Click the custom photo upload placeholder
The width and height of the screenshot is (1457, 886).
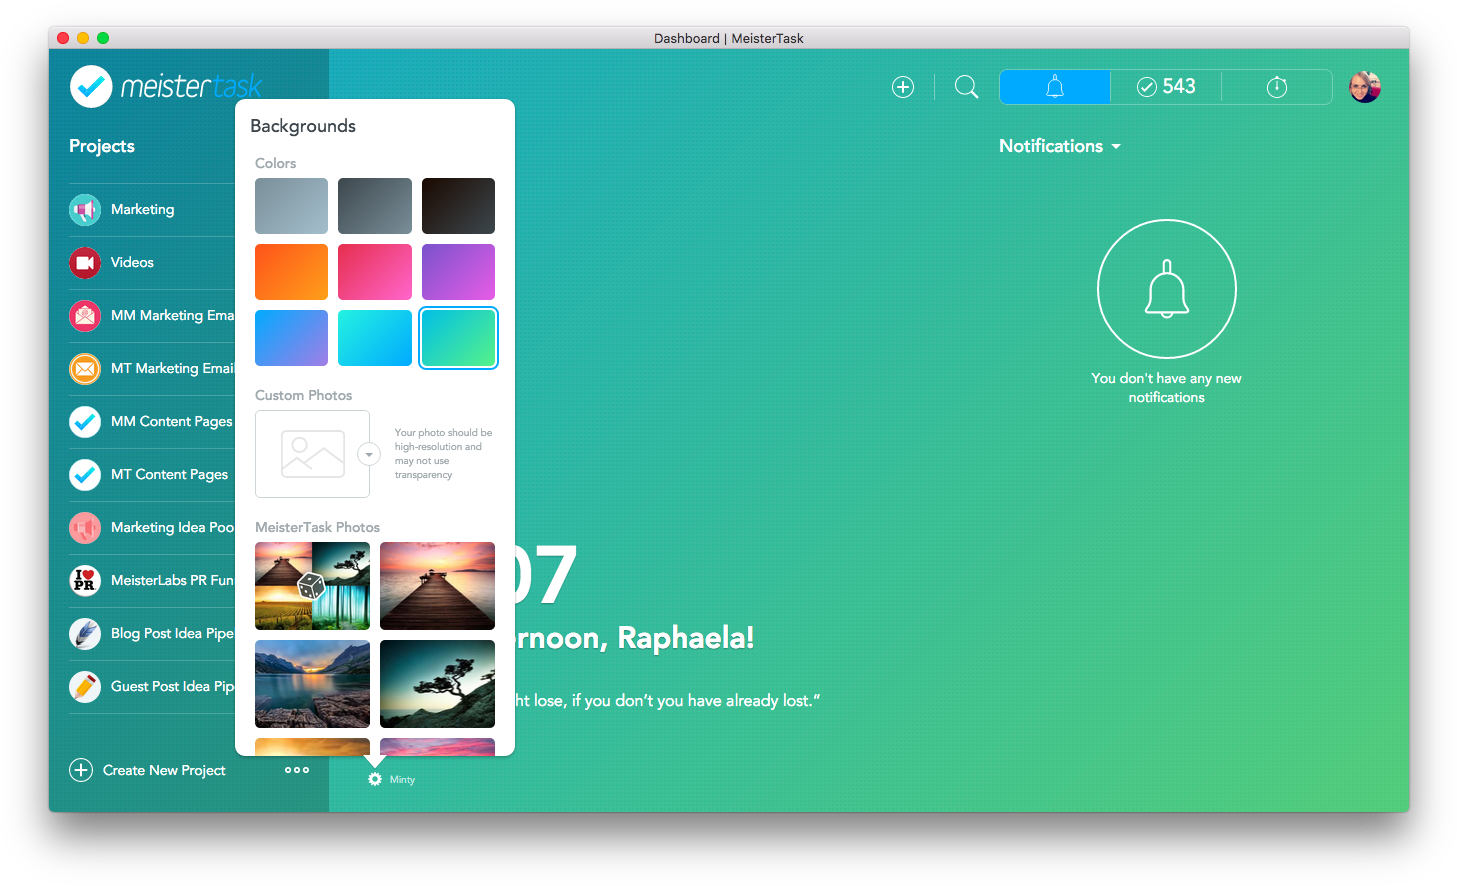(x=312, y=454)
